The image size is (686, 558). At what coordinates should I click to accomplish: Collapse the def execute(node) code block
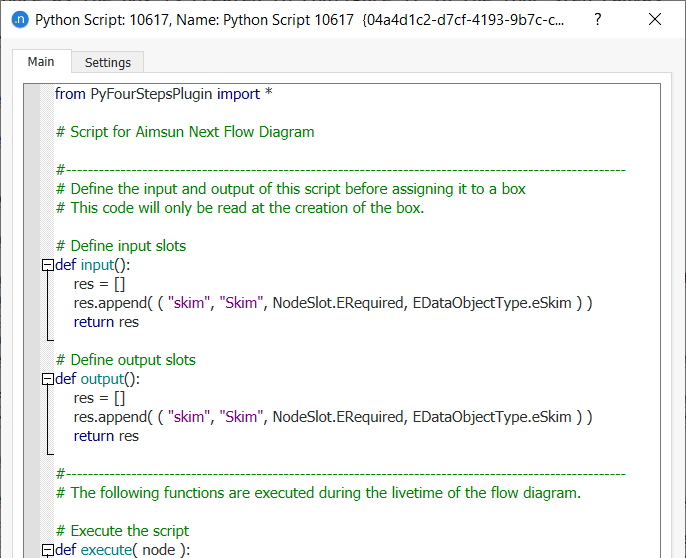click(x=47, y=550)
